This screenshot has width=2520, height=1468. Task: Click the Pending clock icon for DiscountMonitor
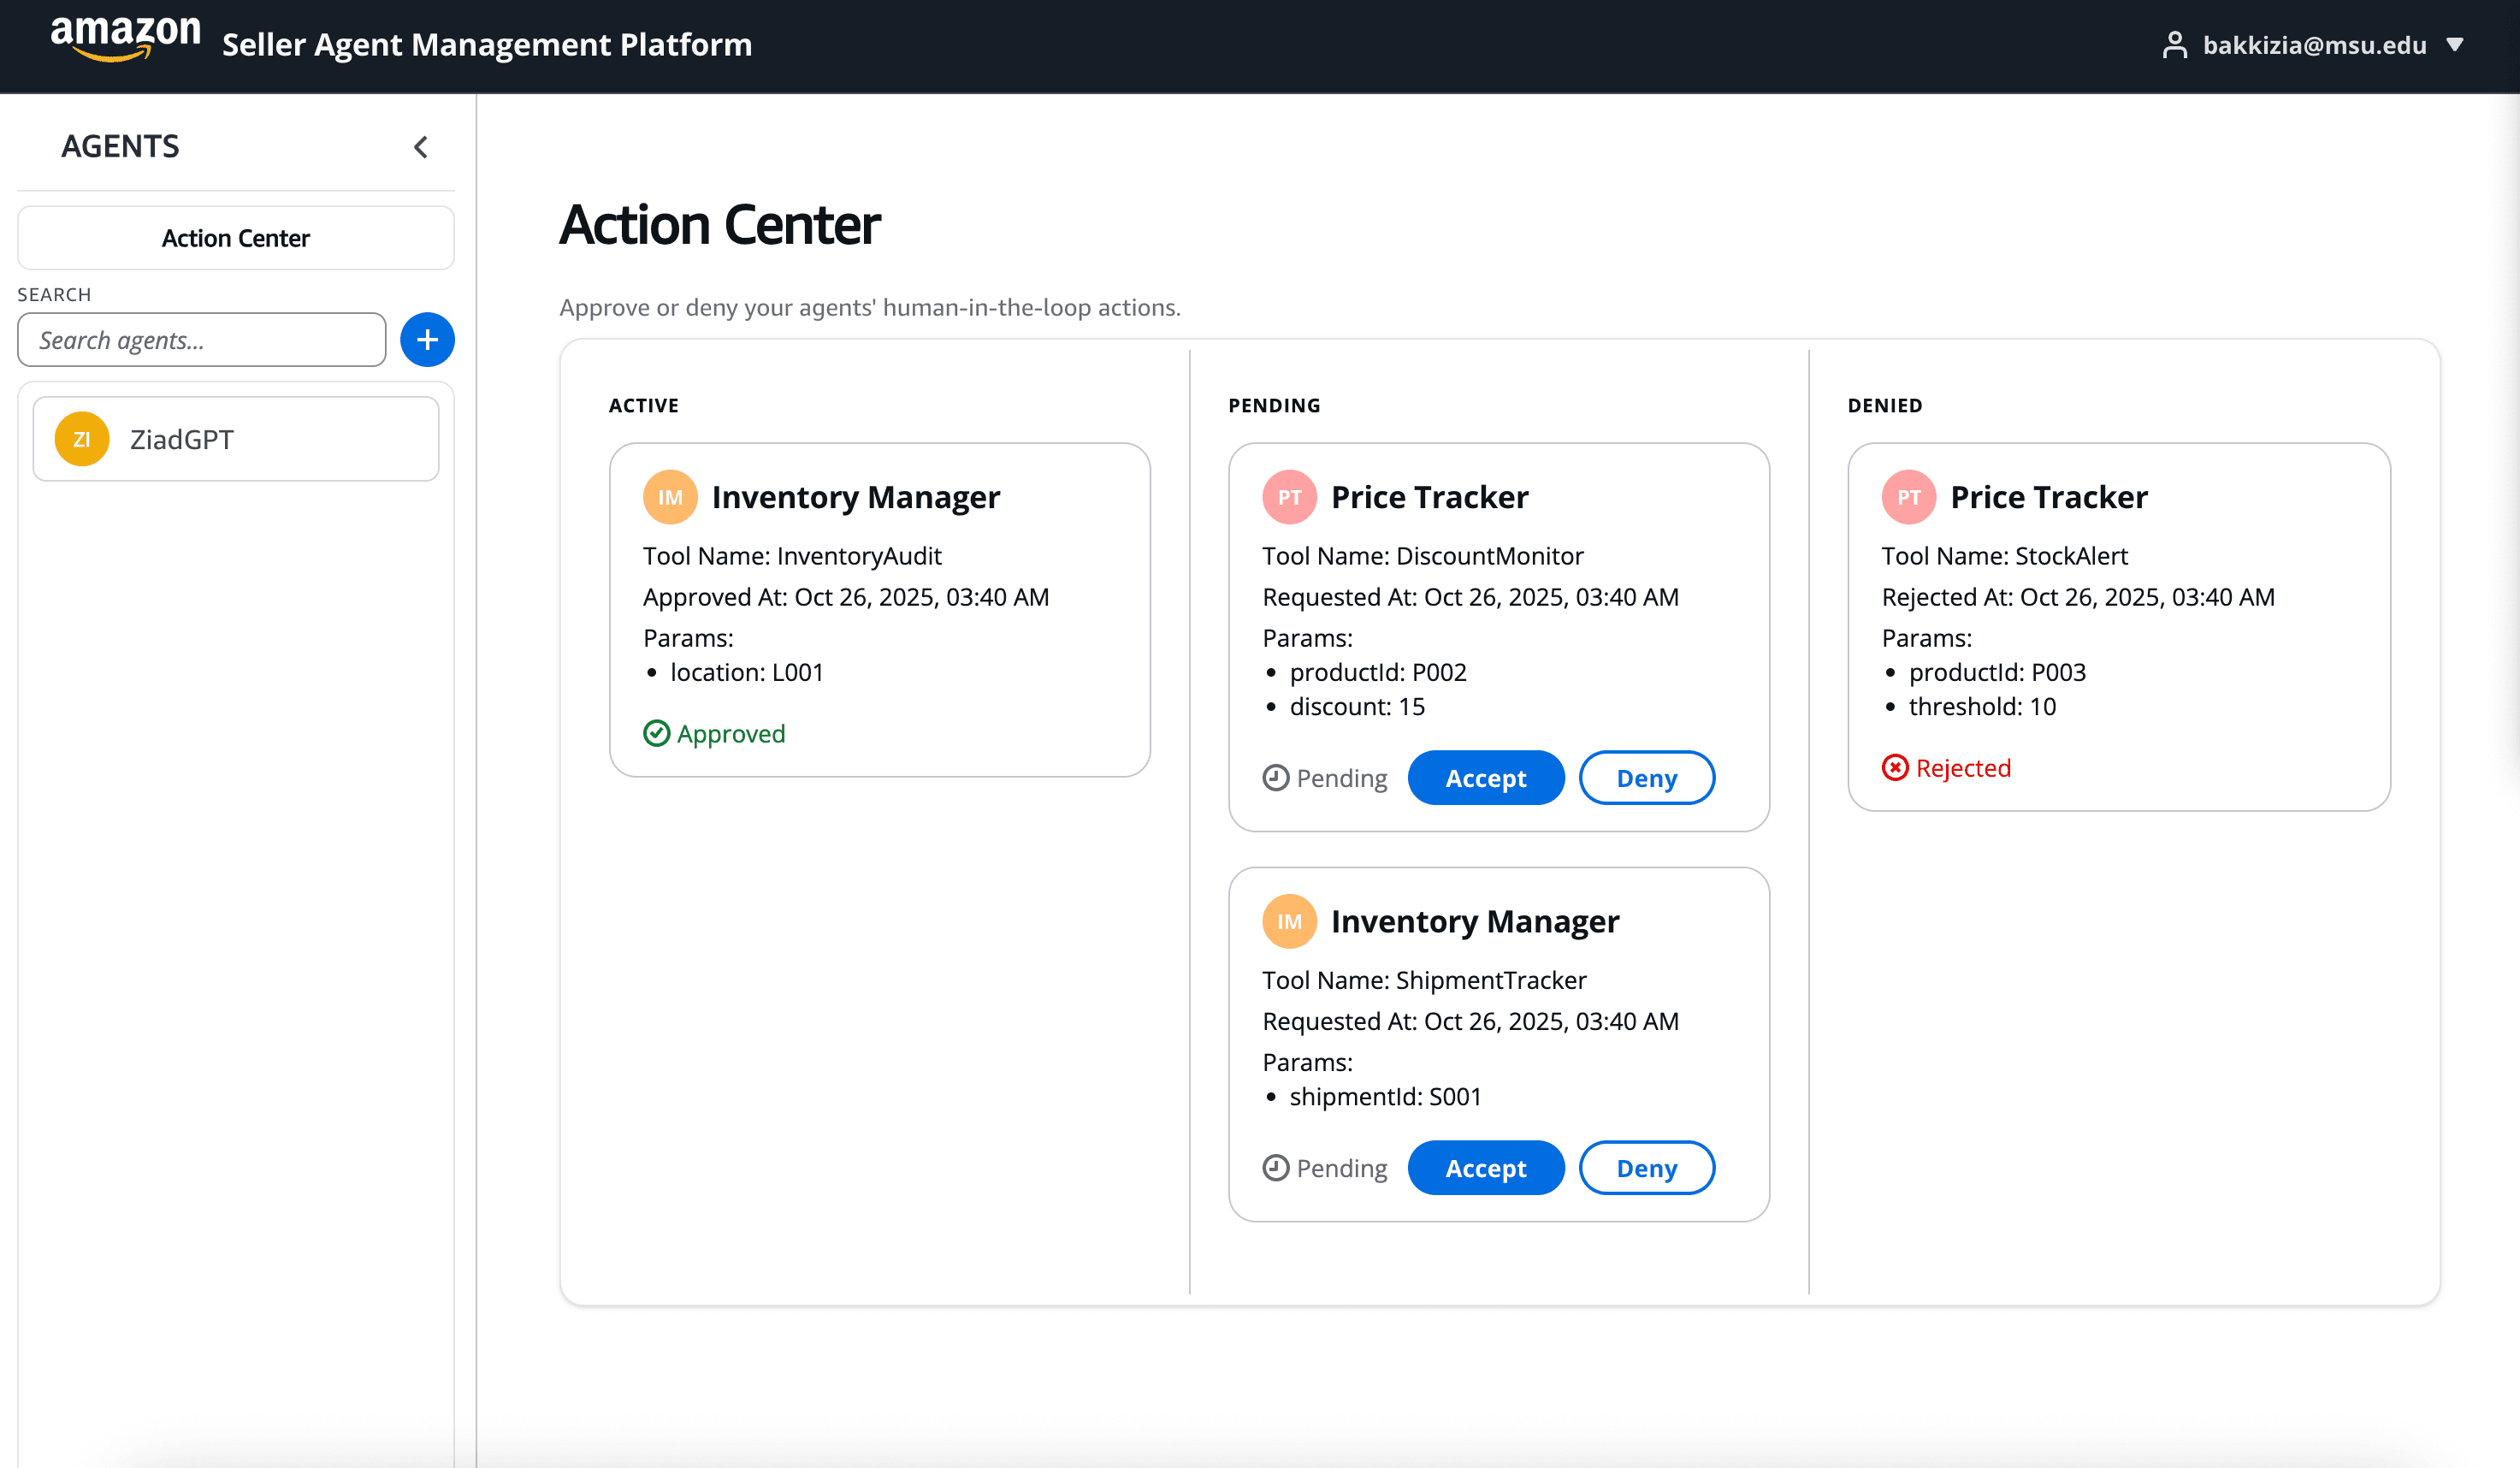(1275, 777)
